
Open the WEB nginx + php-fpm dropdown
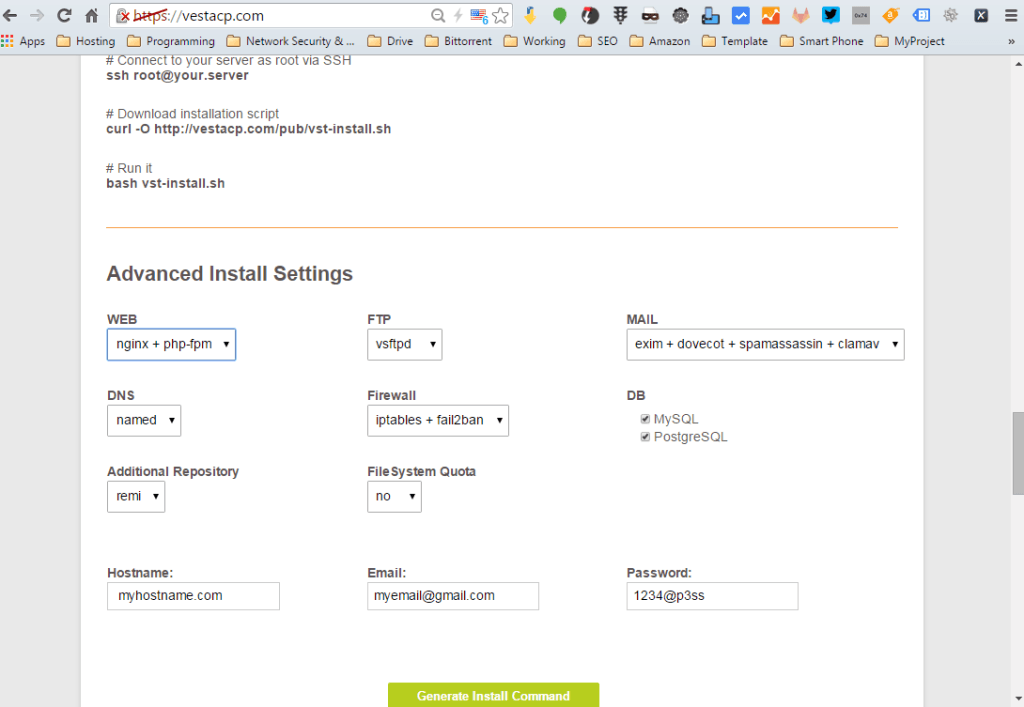pos(171,344)
